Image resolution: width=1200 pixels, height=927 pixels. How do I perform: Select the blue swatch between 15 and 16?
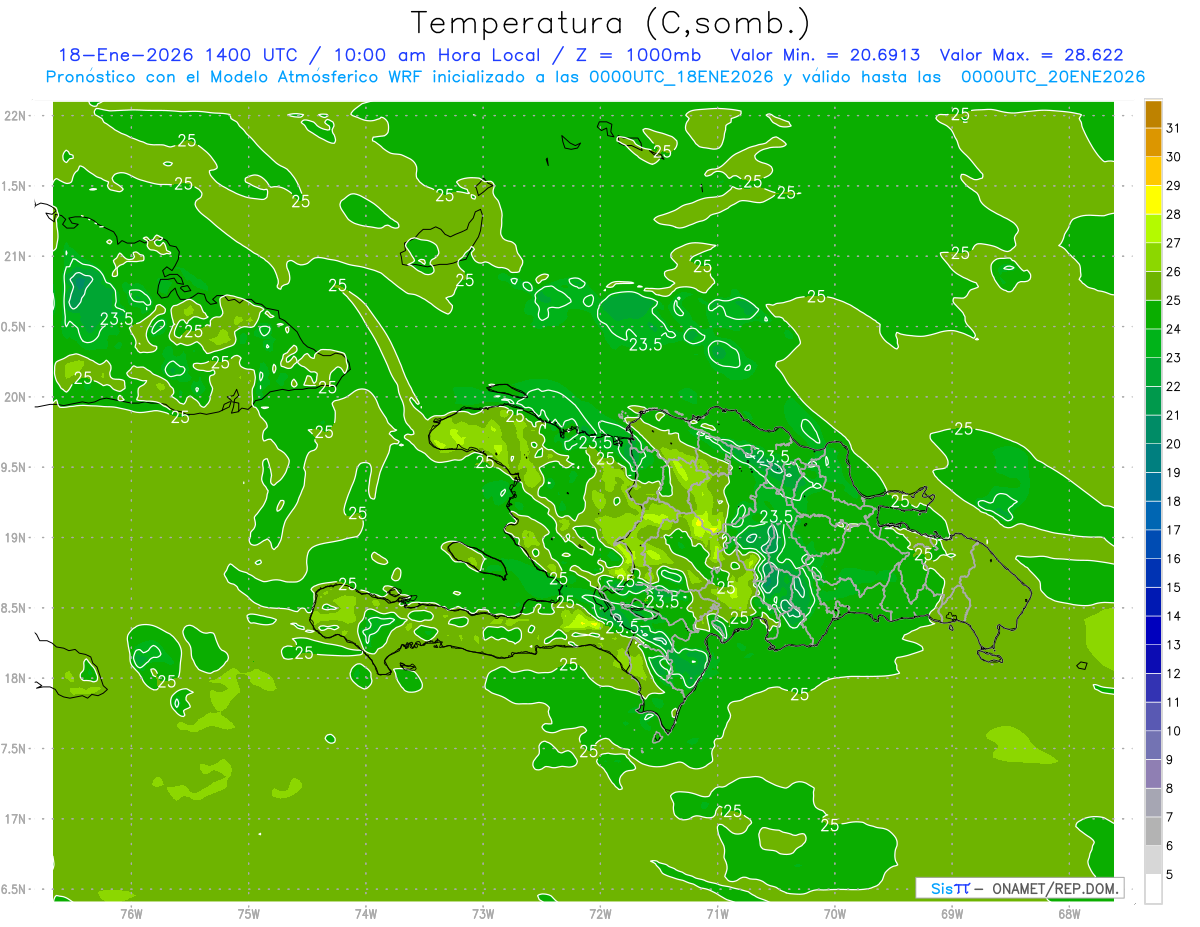click(x=1153, y=573)
